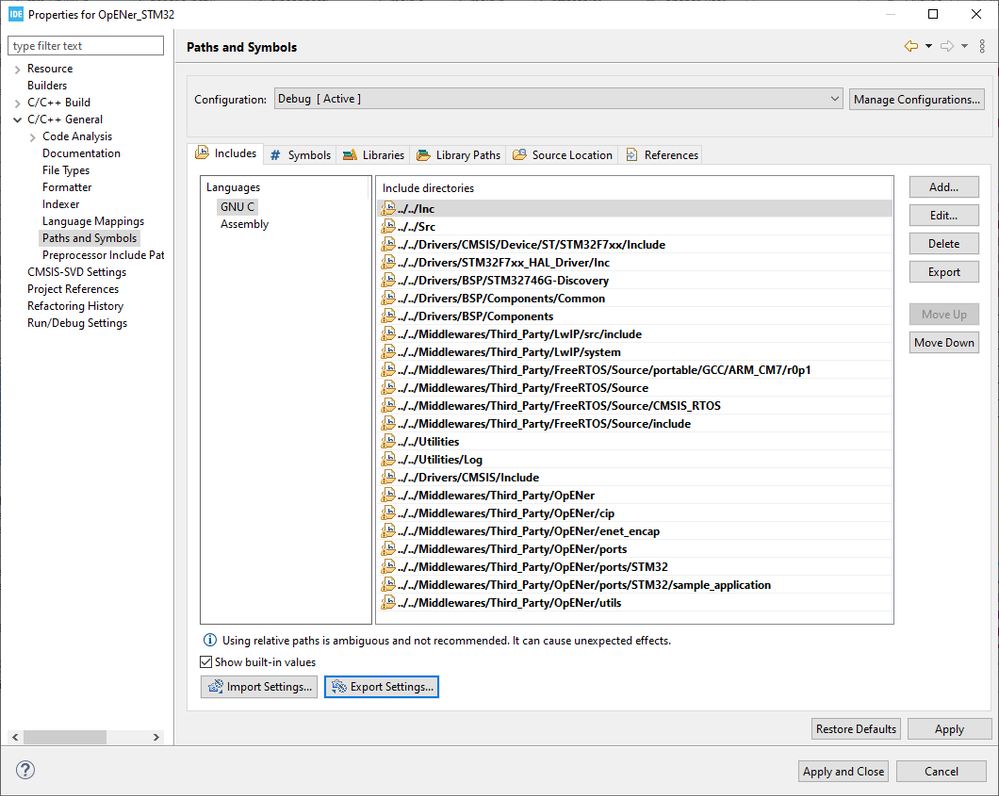Select Refactoring History in the tree
The image size is (999, 796).
pos(75,306)
